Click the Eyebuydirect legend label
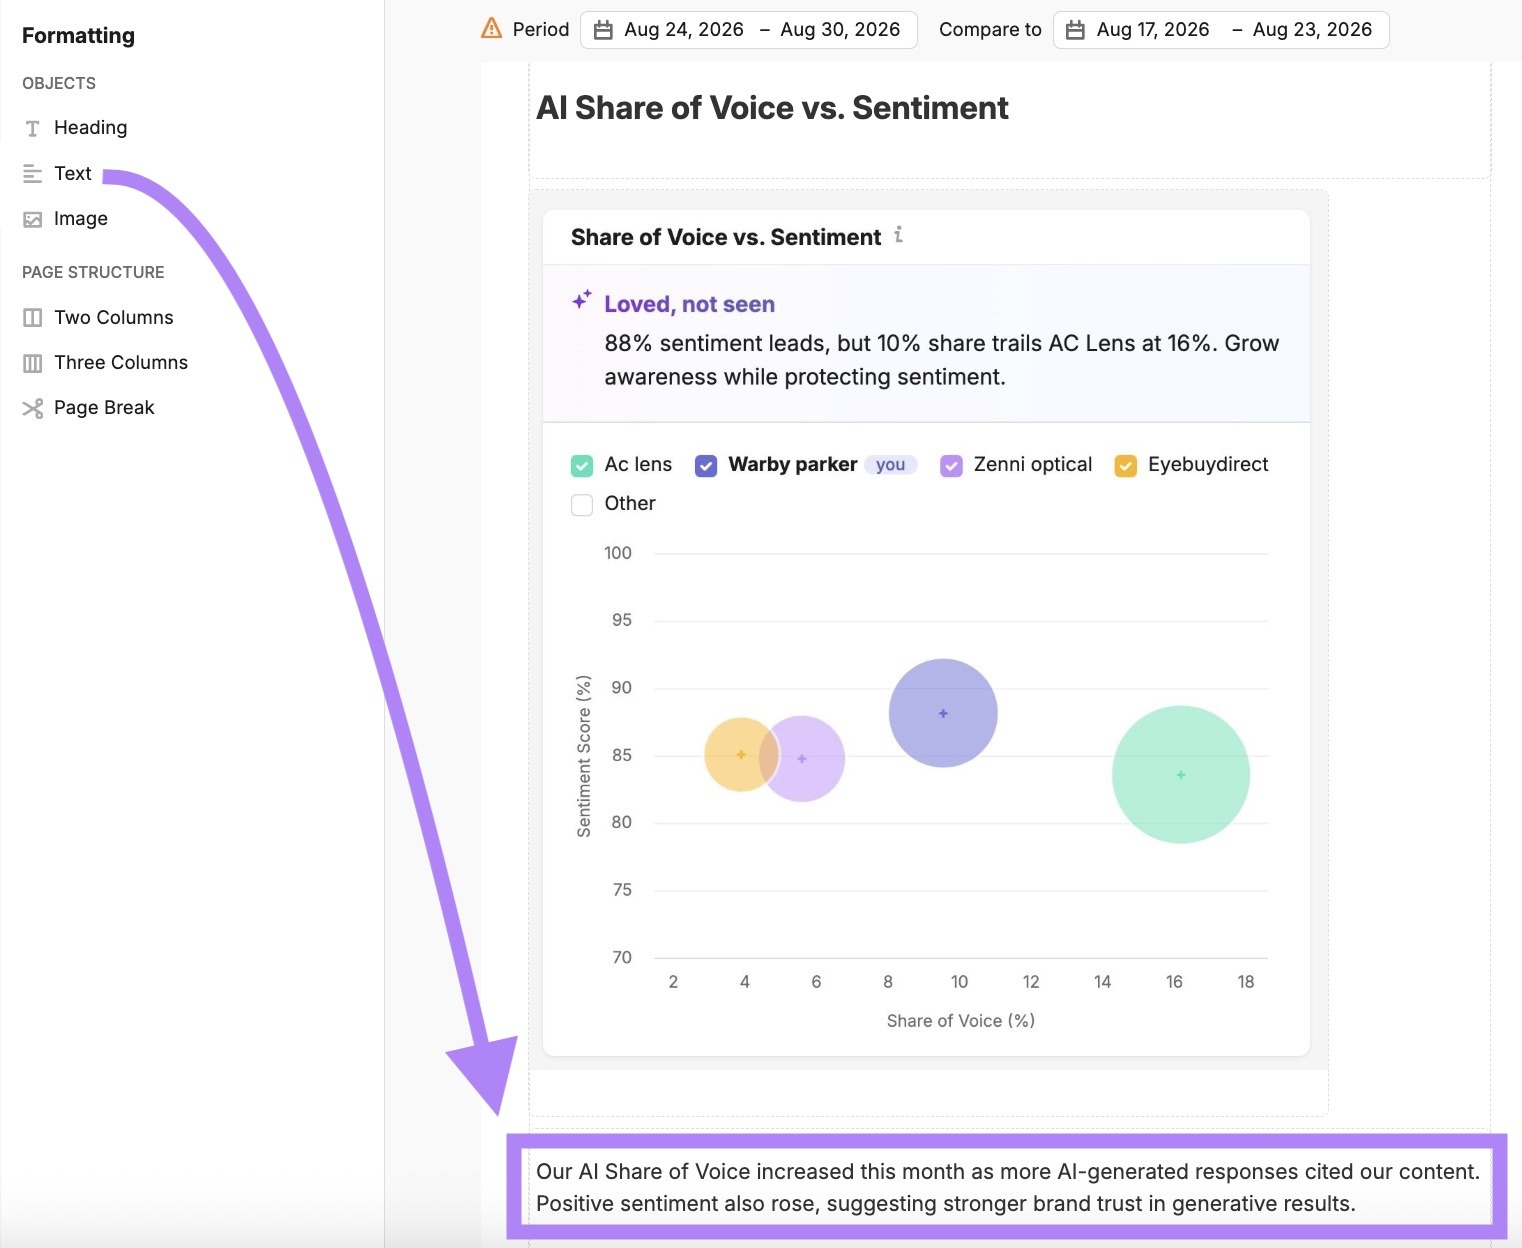 pos(1208,465)
